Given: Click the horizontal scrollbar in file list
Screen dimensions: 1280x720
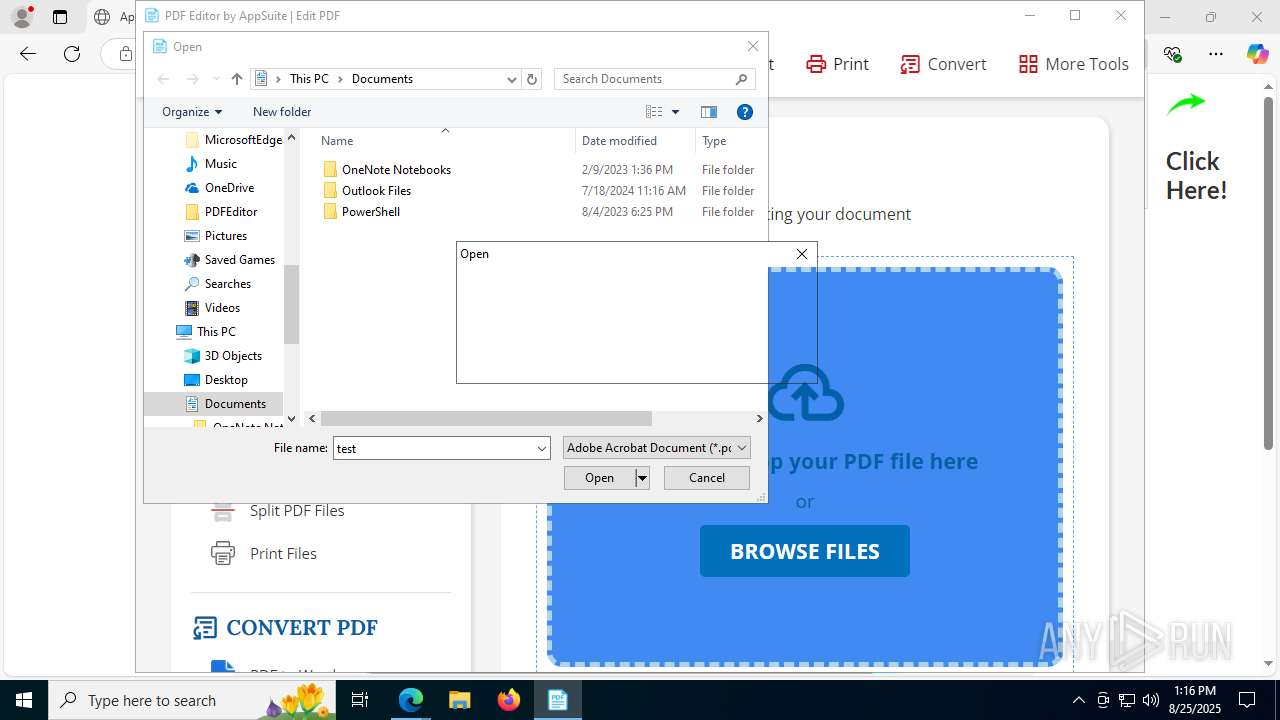Looking at the screenshot, I should pos(486,418).
